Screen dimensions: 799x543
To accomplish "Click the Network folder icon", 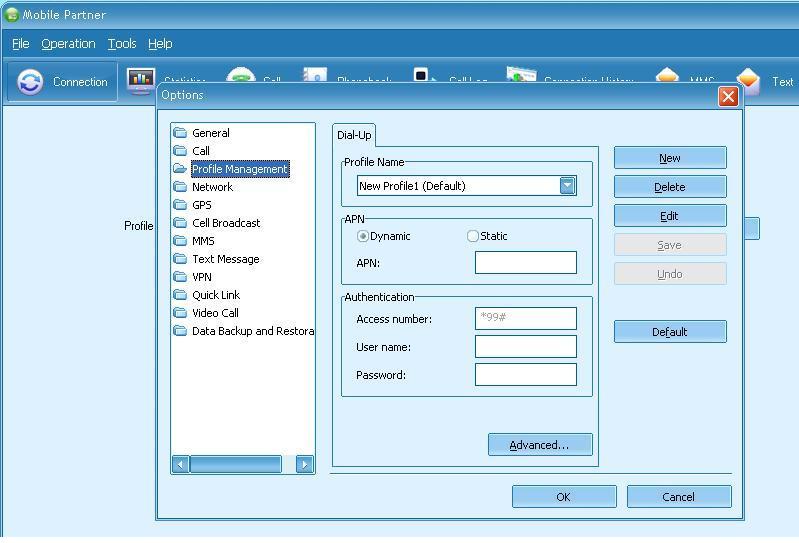I will (180, 187).
